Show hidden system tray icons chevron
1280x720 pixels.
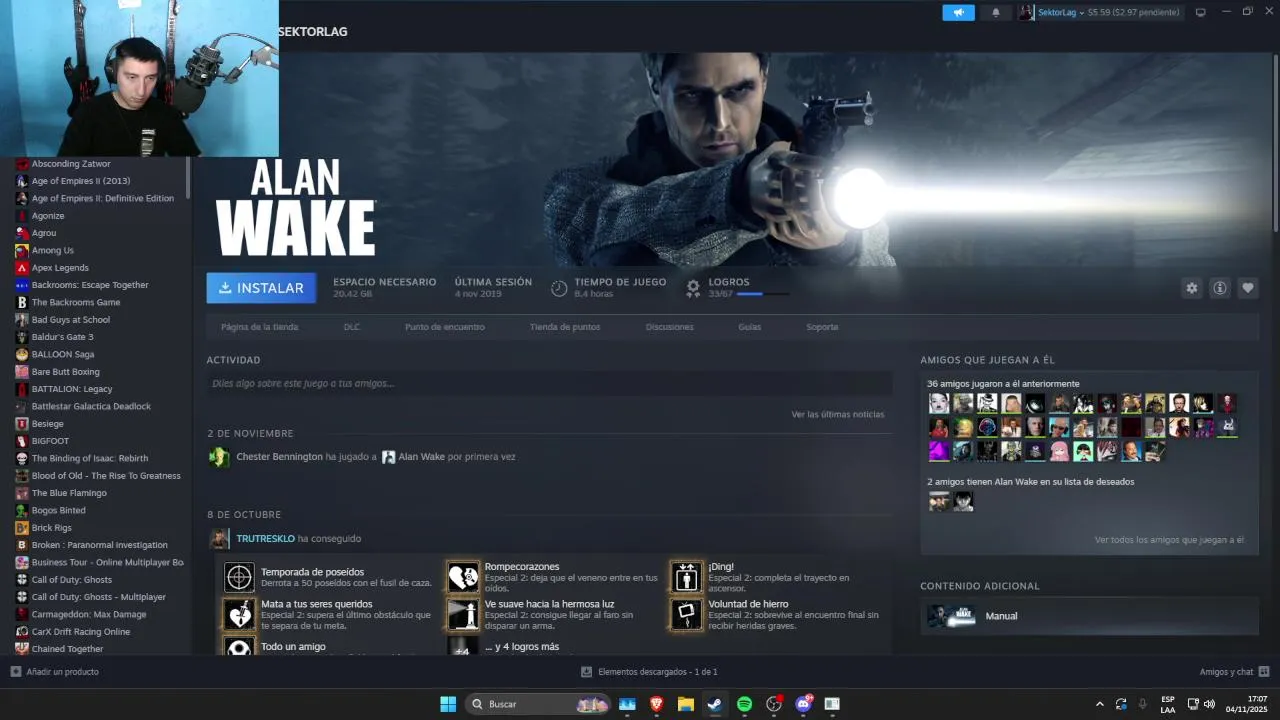point(1100,704)
